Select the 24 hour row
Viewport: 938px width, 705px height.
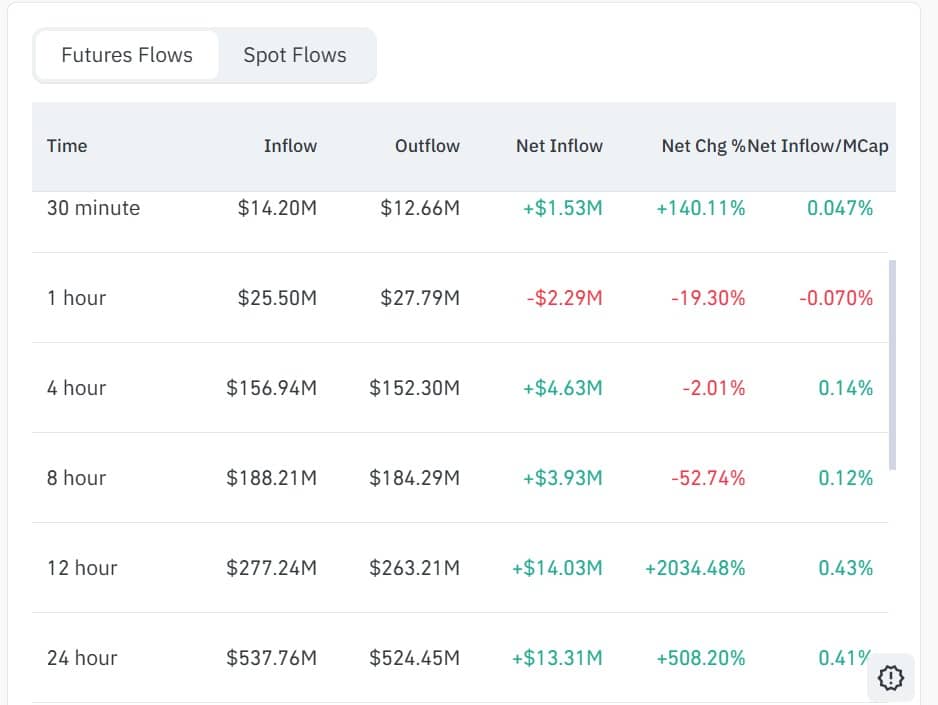click(x=82, y=658)
